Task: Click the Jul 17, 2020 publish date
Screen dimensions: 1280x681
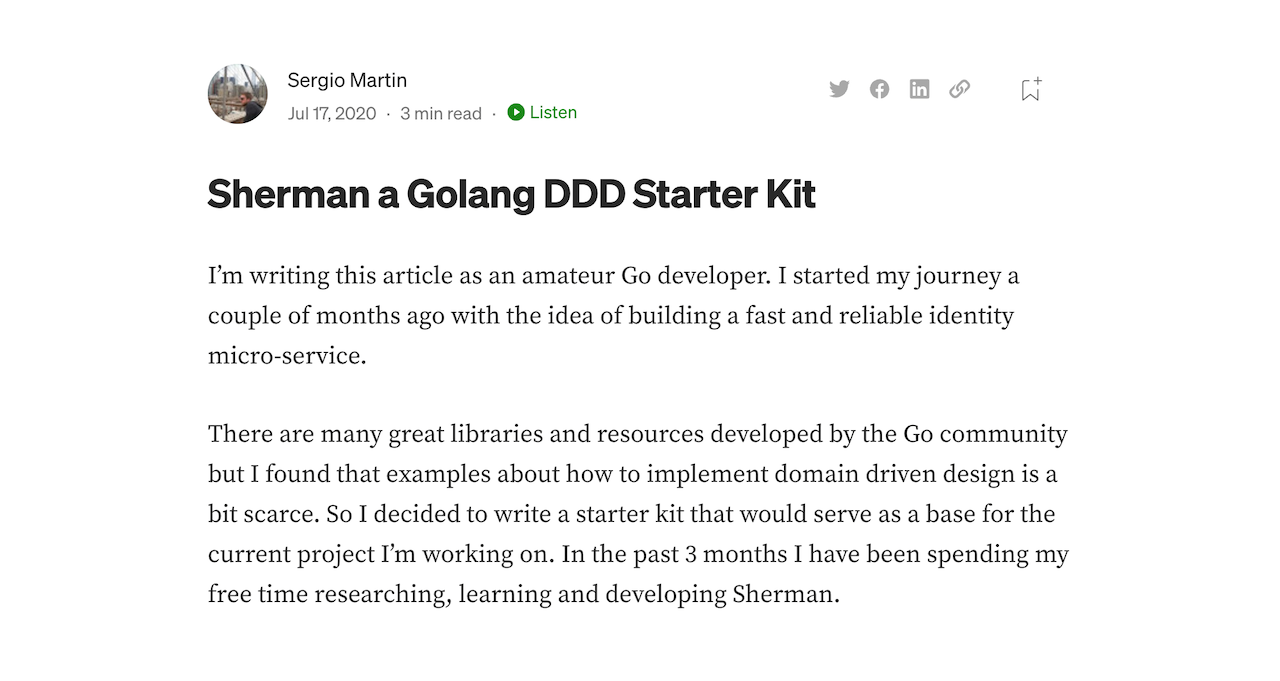Action: pyautogui.click(x=332, y=113)
